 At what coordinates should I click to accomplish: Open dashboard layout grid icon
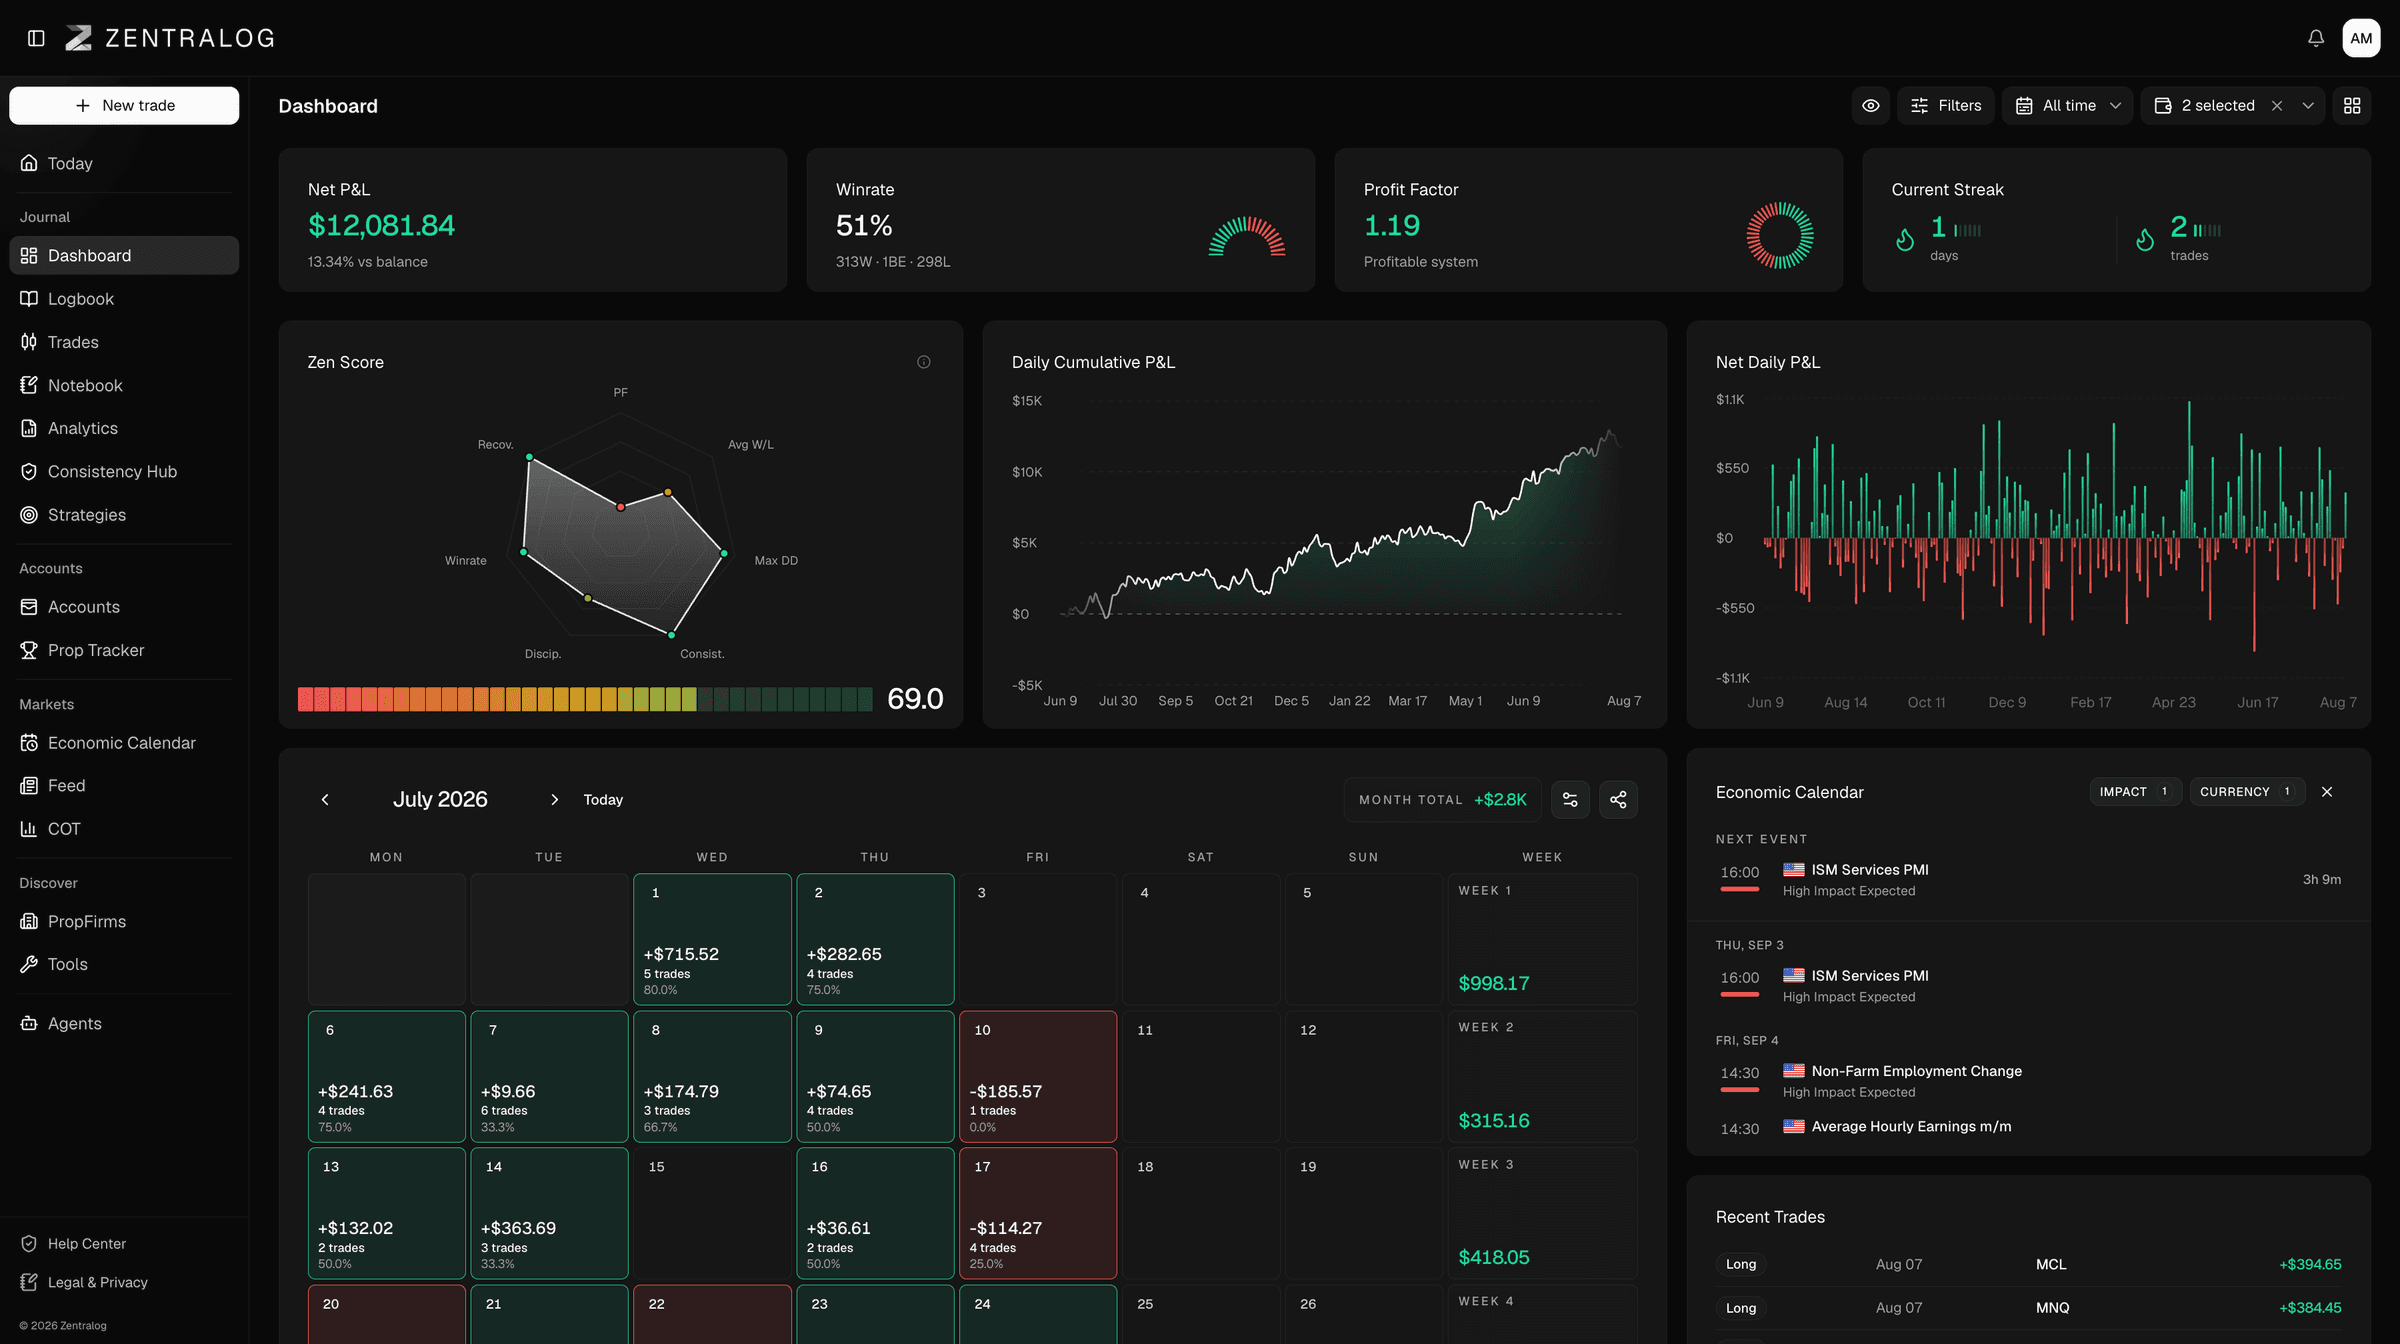point(2352,105)
